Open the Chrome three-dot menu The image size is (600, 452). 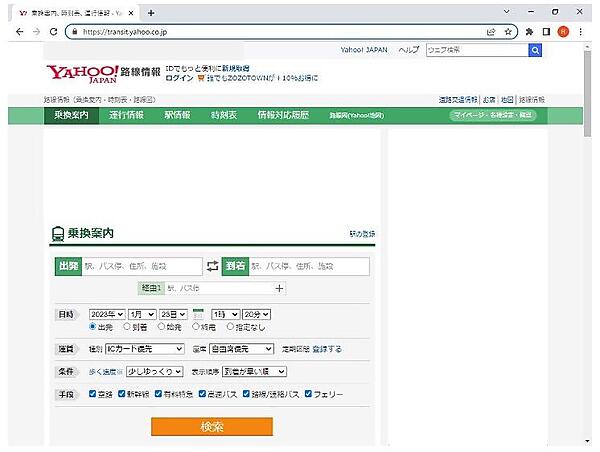coord(580,32)
